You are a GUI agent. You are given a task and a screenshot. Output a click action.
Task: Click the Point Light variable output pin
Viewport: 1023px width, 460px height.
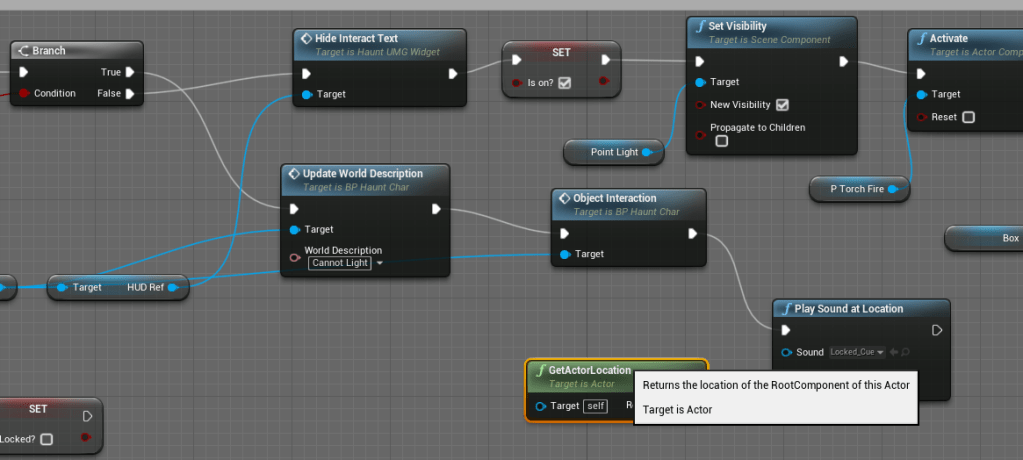648,152
